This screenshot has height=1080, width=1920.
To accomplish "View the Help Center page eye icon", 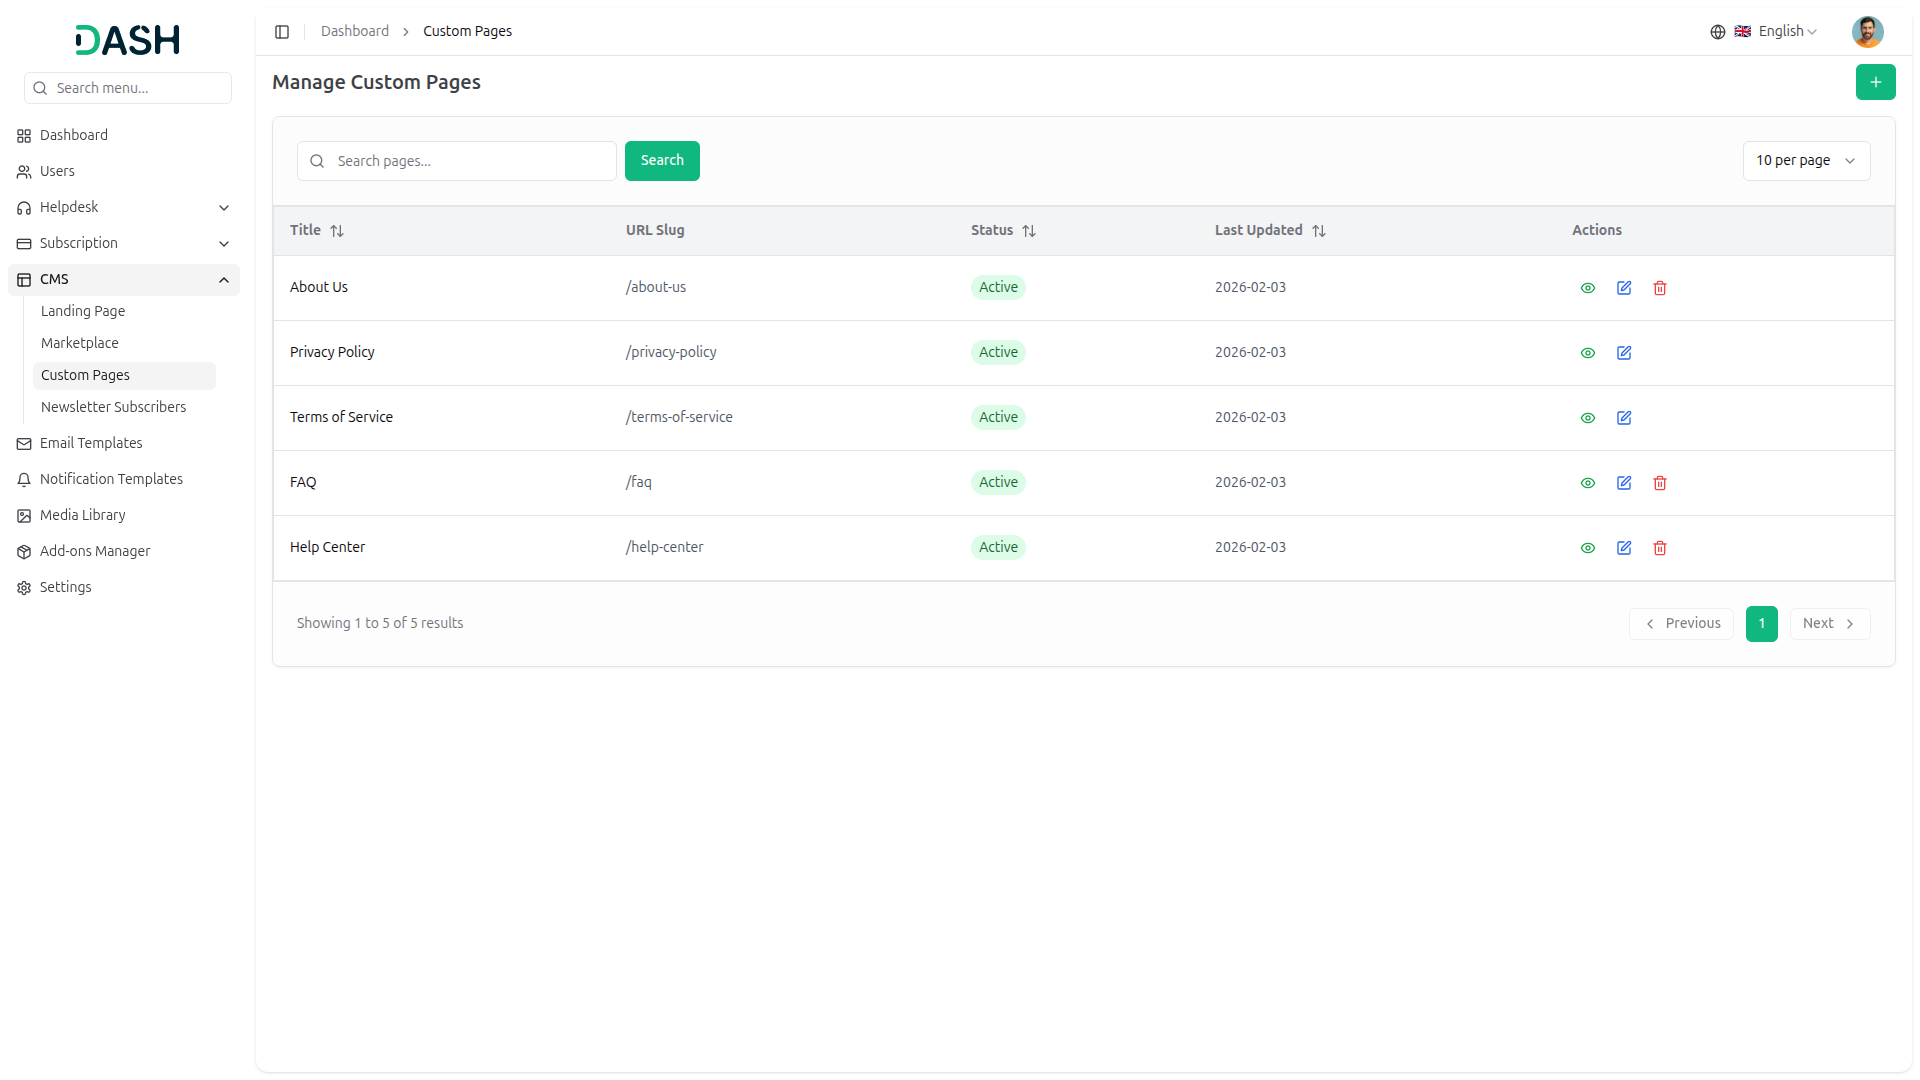I will pos(1587,548).
